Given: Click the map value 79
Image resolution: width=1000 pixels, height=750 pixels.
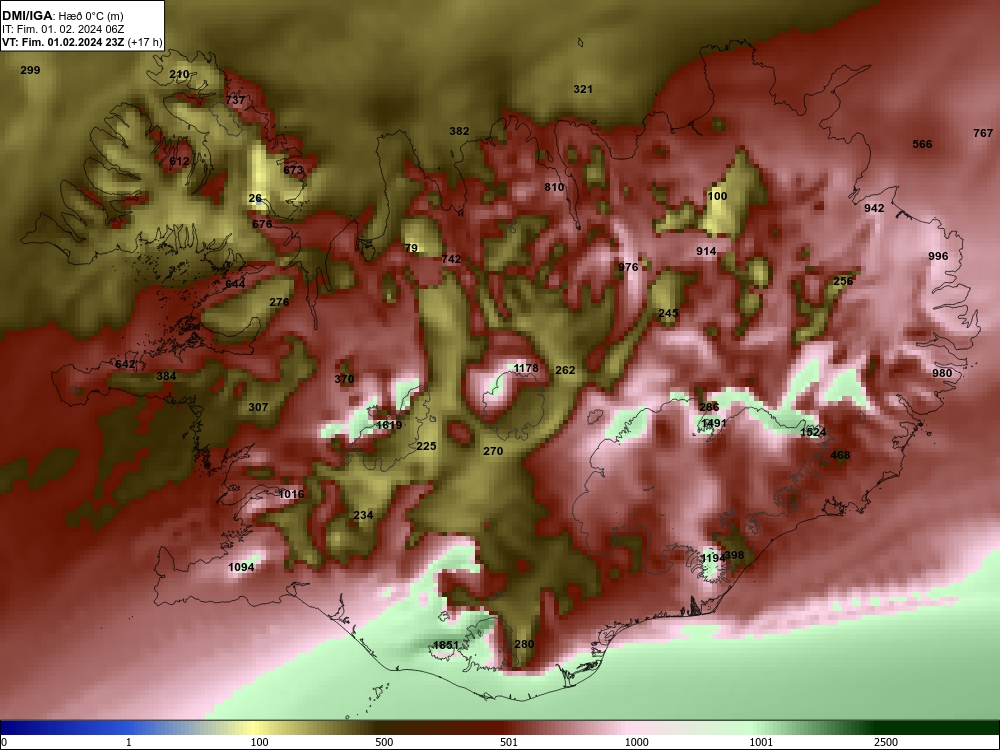Looking at the screenshot, I should (x=411, y=248).
